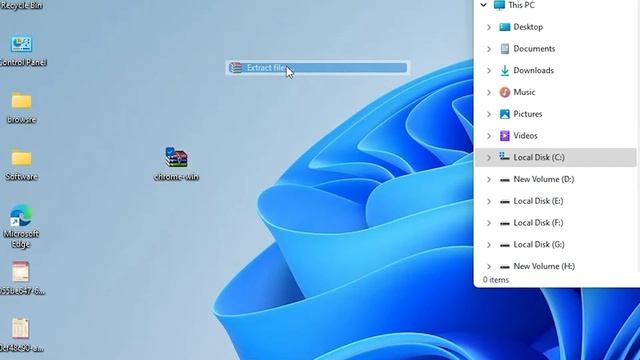Launch the Microsoft Edge shortcut

click(21, 216)
